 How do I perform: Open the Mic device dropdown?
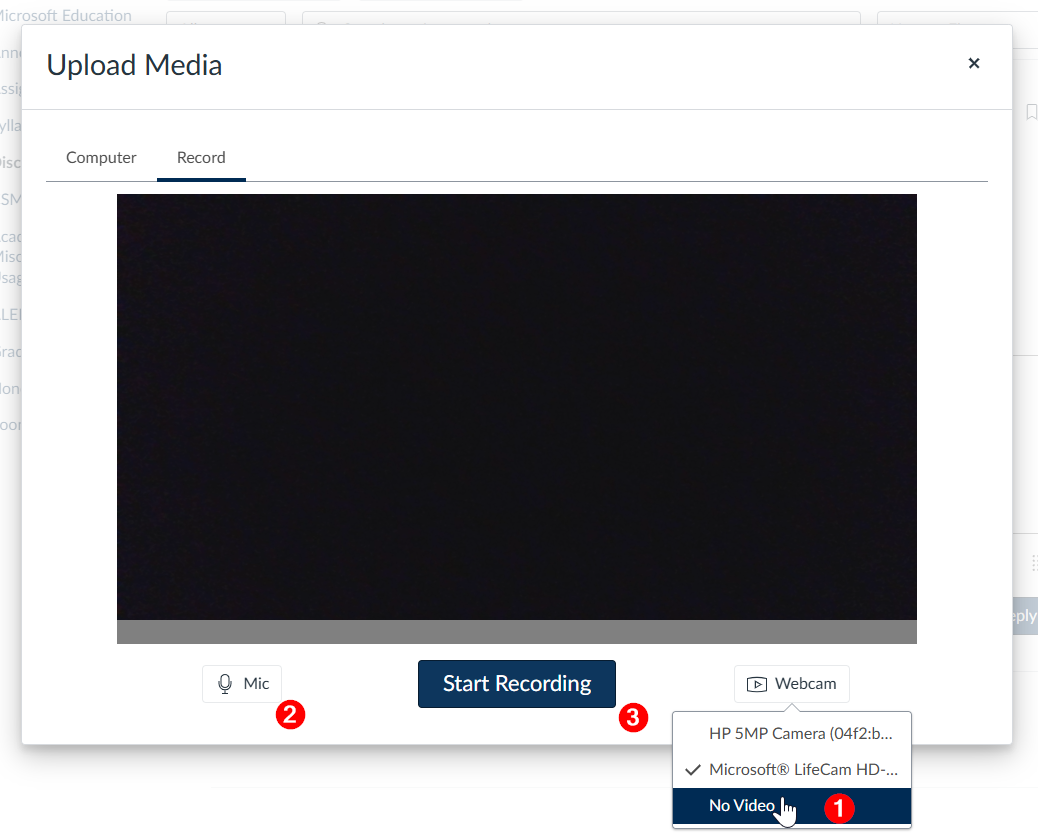[242, 684]
